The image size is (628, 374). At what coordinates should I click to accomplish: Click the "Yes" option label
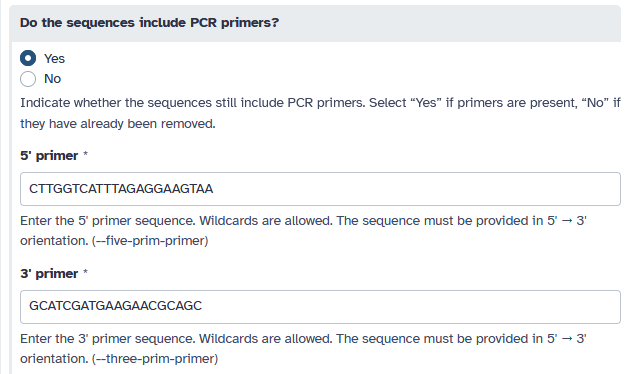click(54, 59)
